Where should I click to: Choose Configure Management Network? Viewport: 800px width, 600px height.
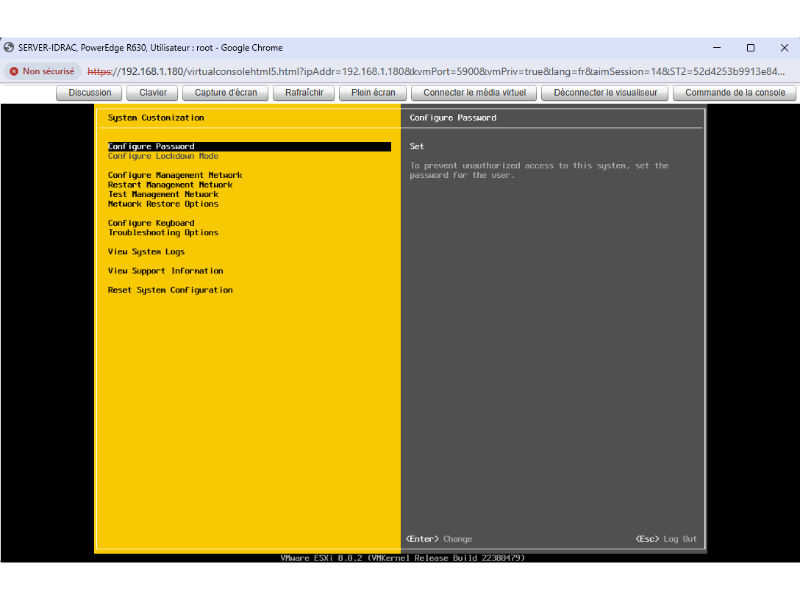click(175, 175)
